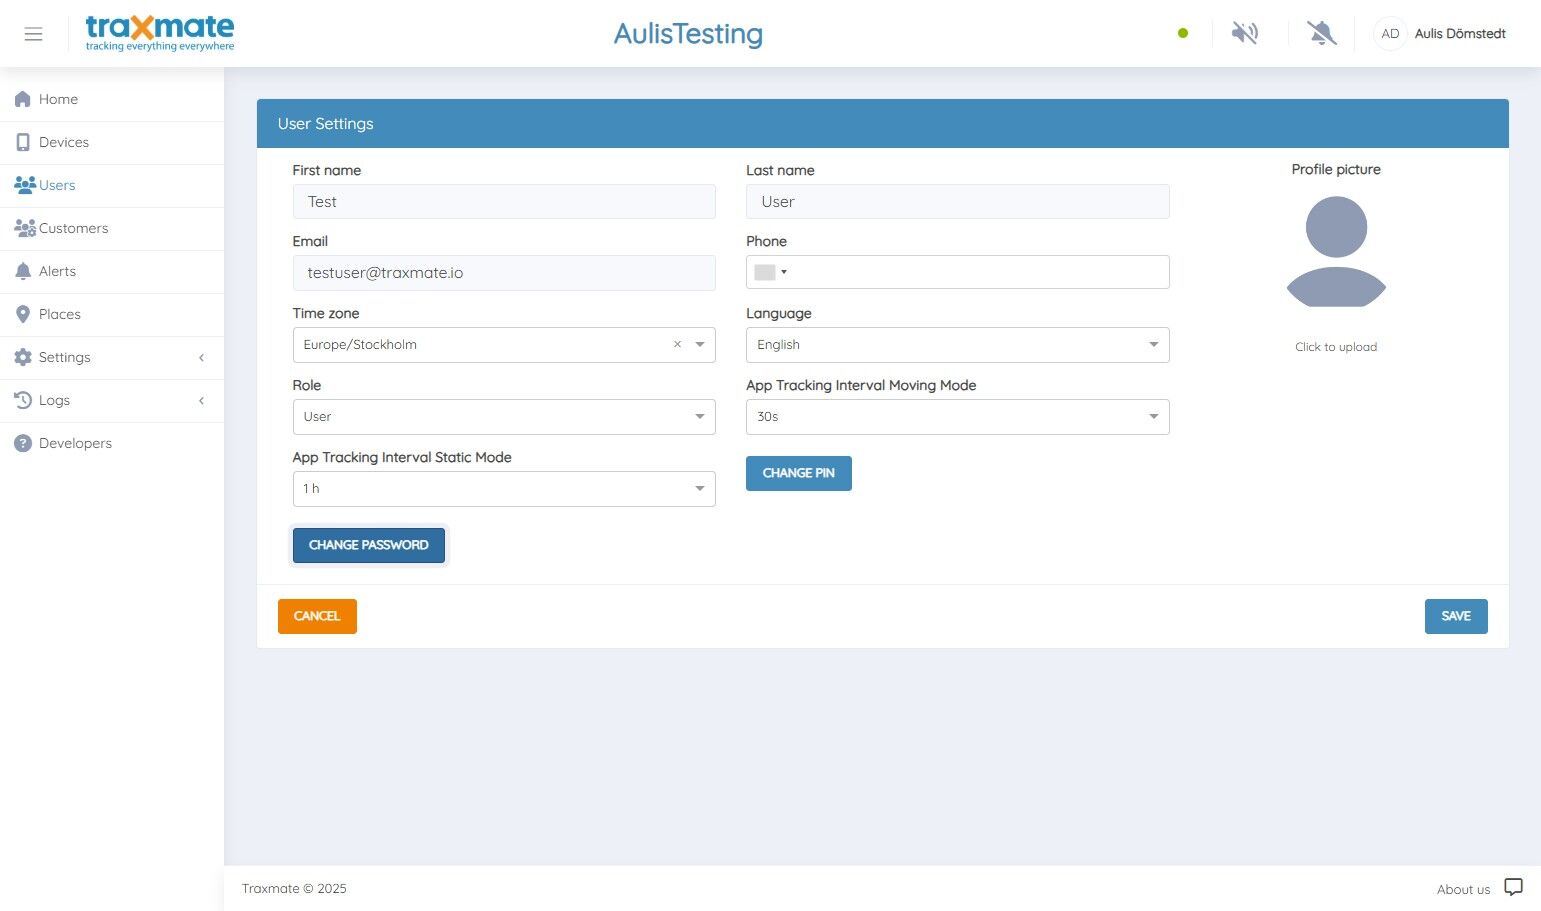
Task: Click the Traxmate logo
Action: coord(160,33)
